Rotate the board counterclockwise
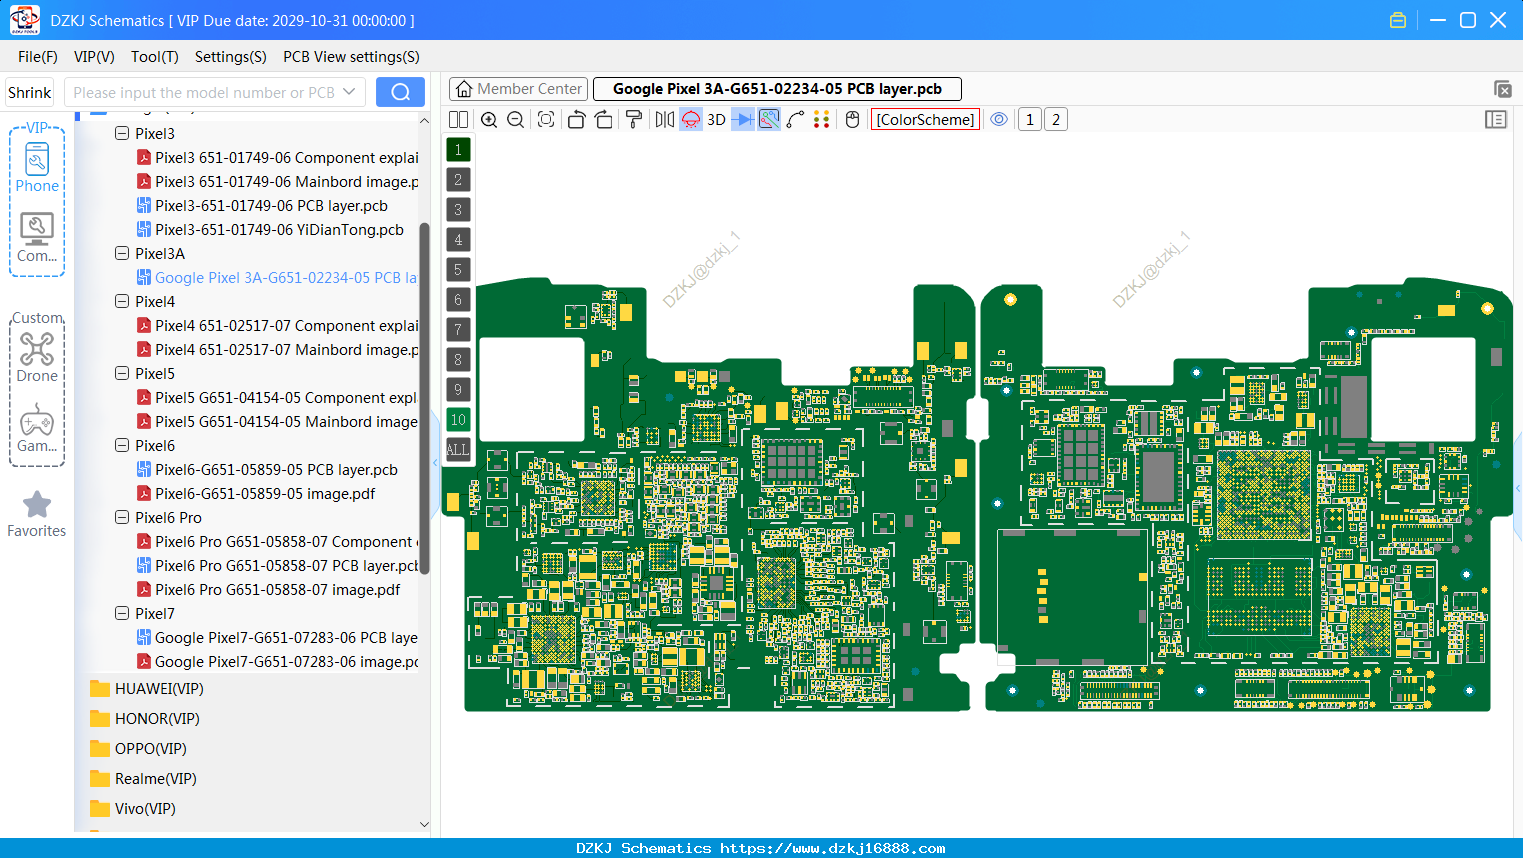The height and width of the screenshot is (858, 1523). pos(576,119)
